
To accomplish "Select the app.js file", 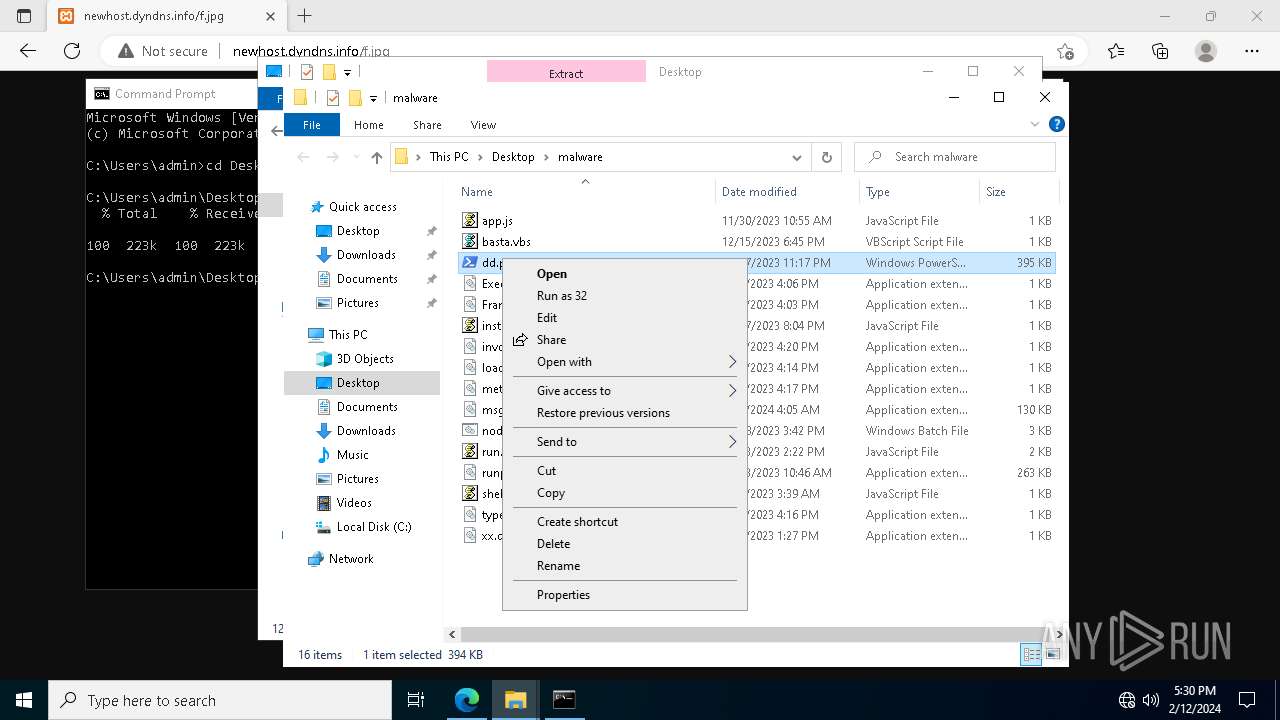I will (x=497, y=221).
